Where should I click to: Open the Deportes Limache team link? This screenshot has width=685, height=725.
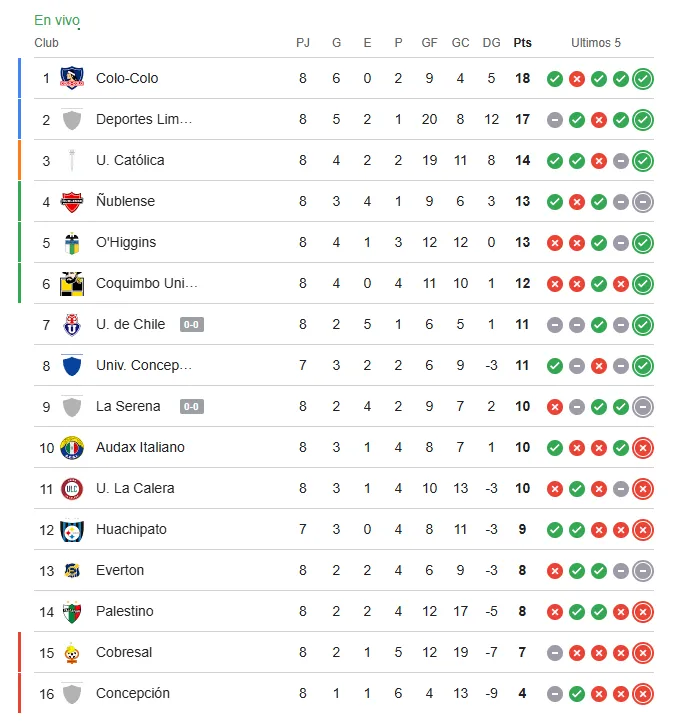click(144, 120)
